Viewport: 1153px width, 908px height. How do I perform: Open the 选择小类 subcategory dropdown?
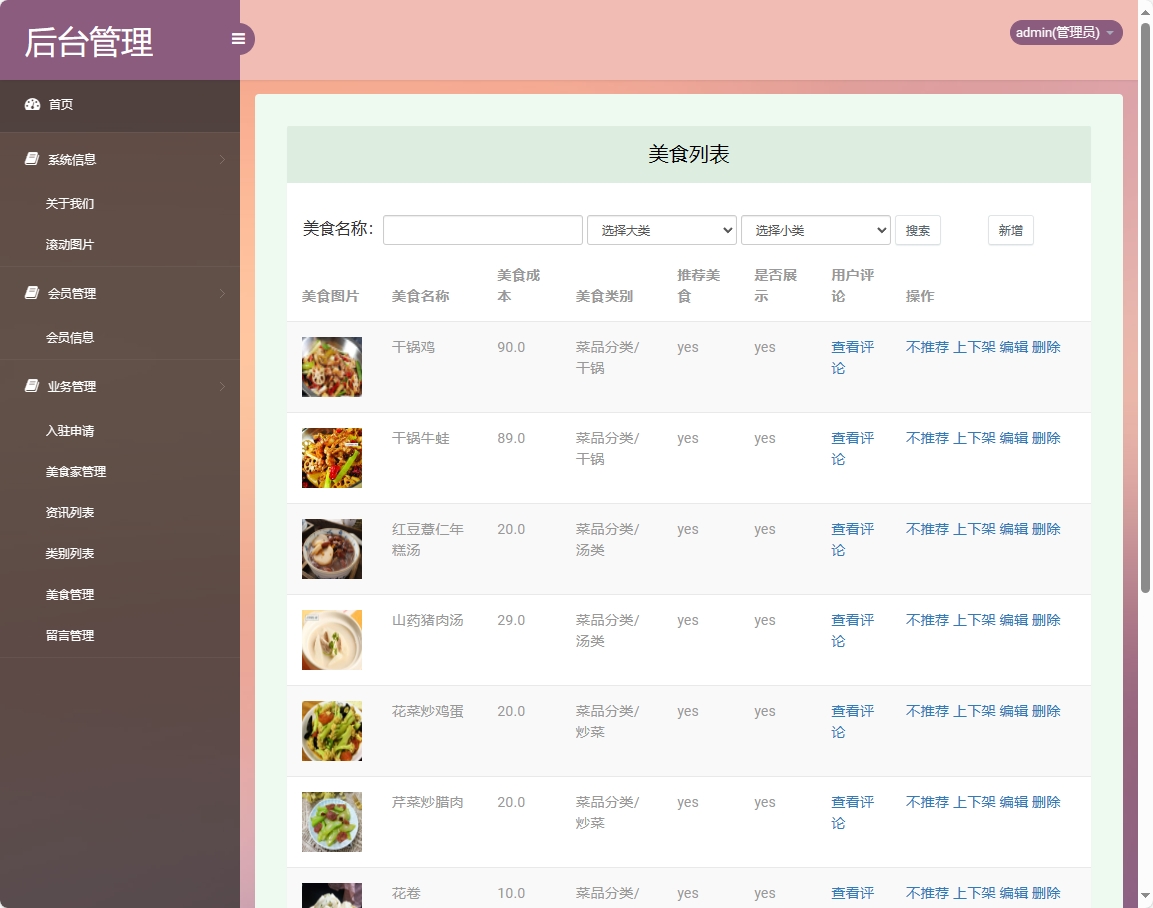(x=815, y=230)
